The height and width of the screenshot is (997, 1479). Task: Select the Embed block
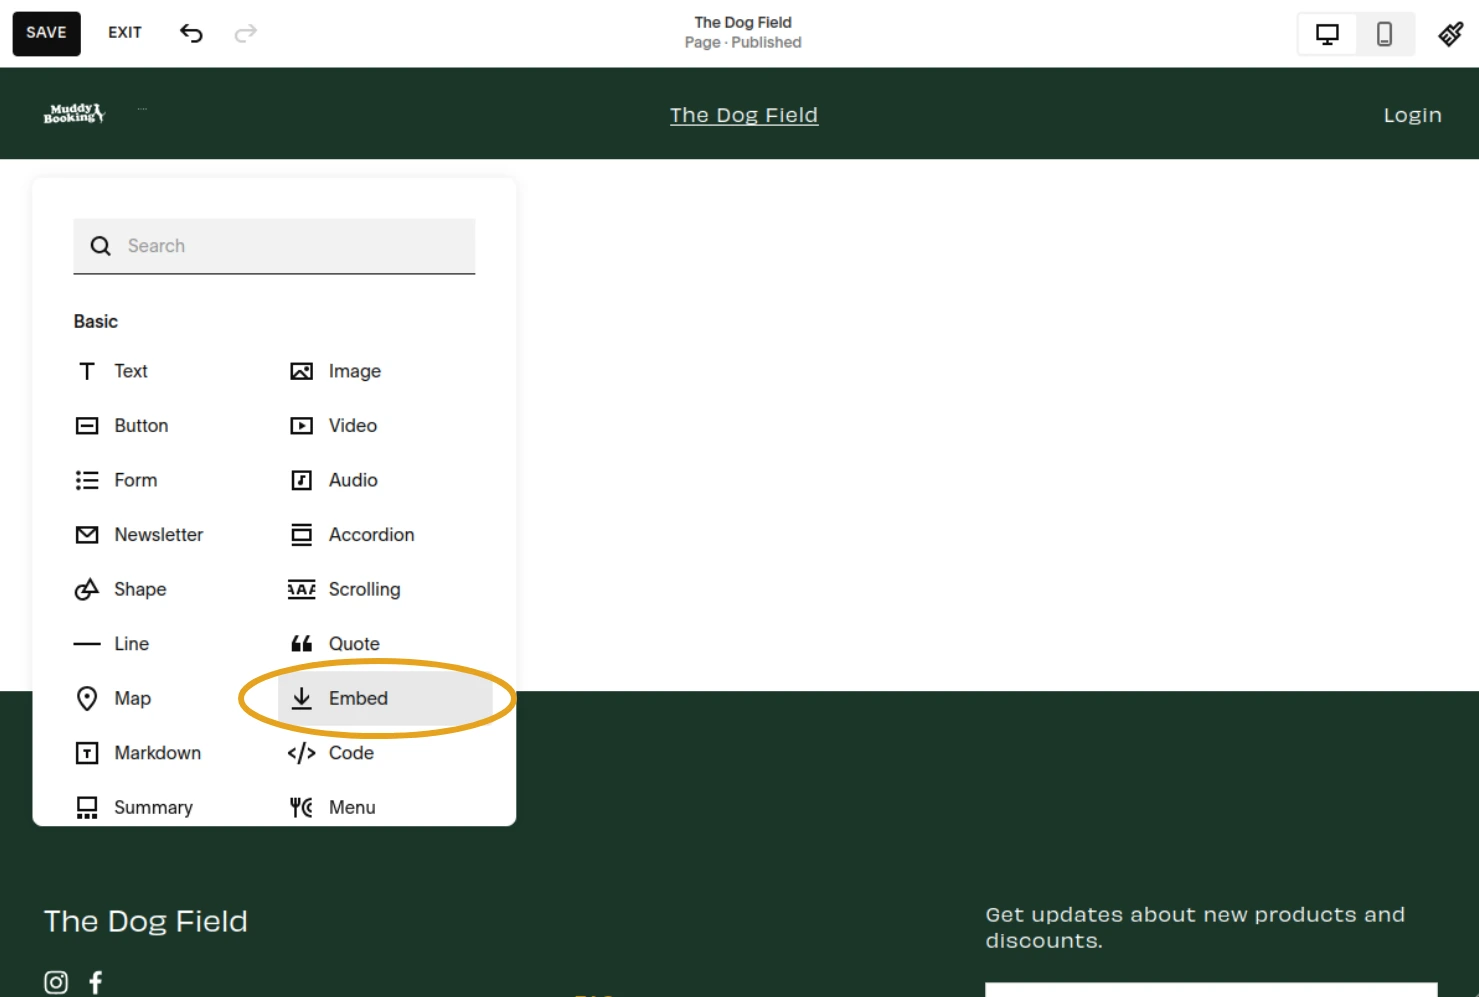pyautogui.click(x=358, y=698)
